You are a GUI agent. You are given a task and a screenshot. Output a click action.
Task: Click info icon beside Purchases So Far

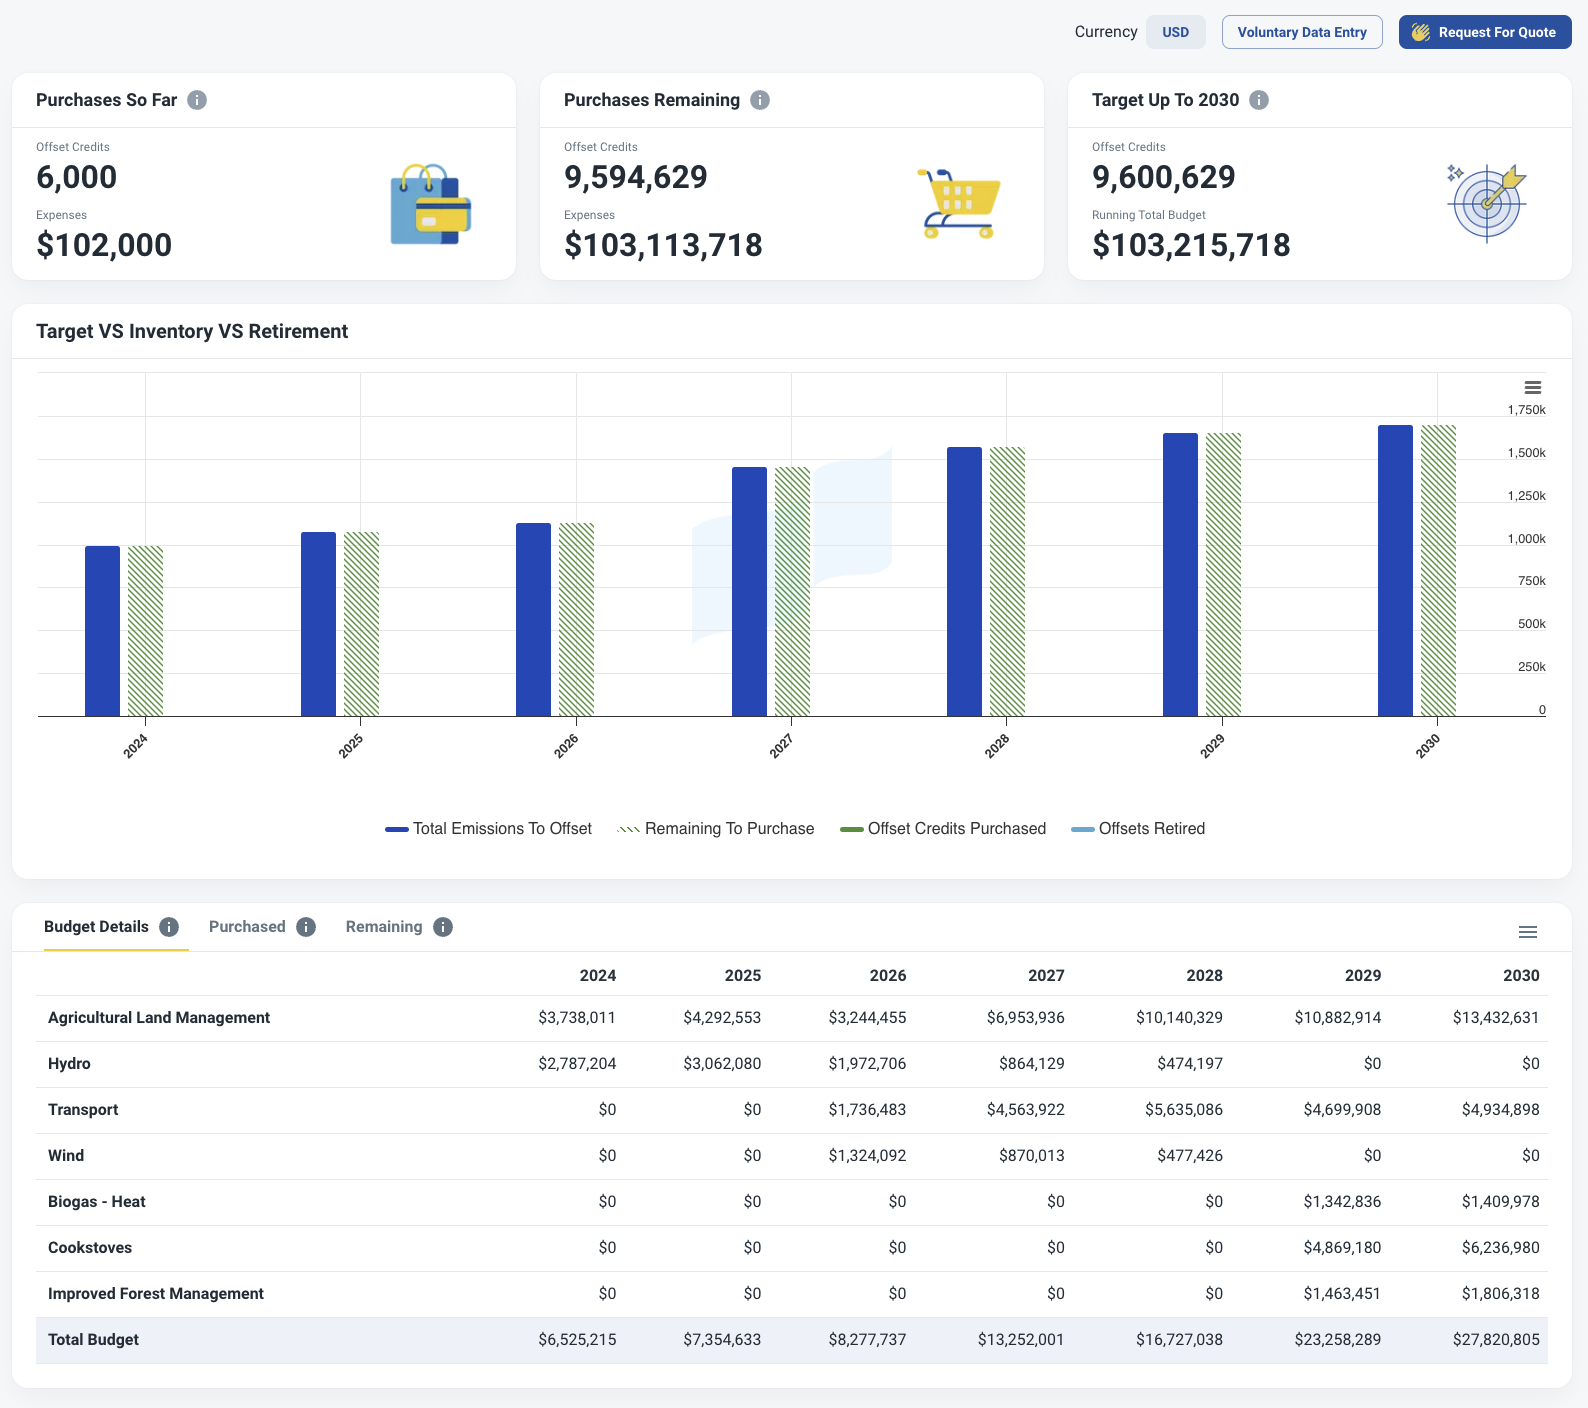[x=197, y=100]
